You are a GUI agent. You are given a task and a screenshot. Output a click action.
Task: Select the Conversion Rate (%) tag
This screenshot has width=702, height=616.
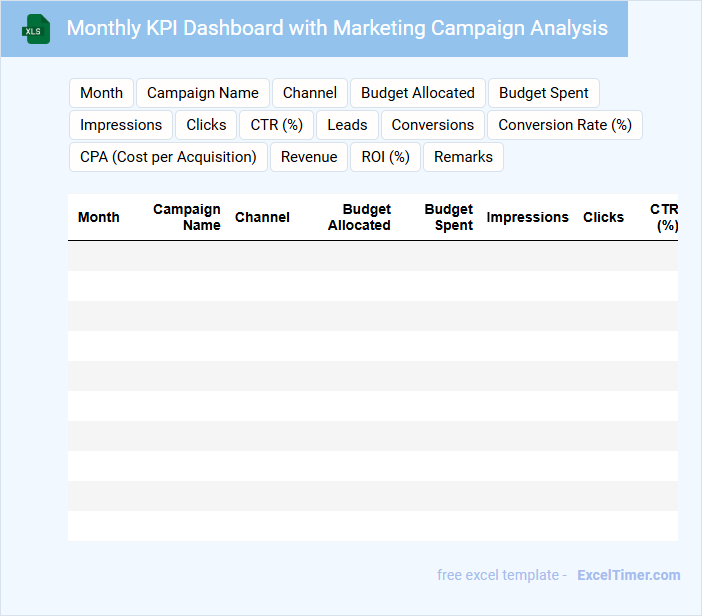point(565,125)
